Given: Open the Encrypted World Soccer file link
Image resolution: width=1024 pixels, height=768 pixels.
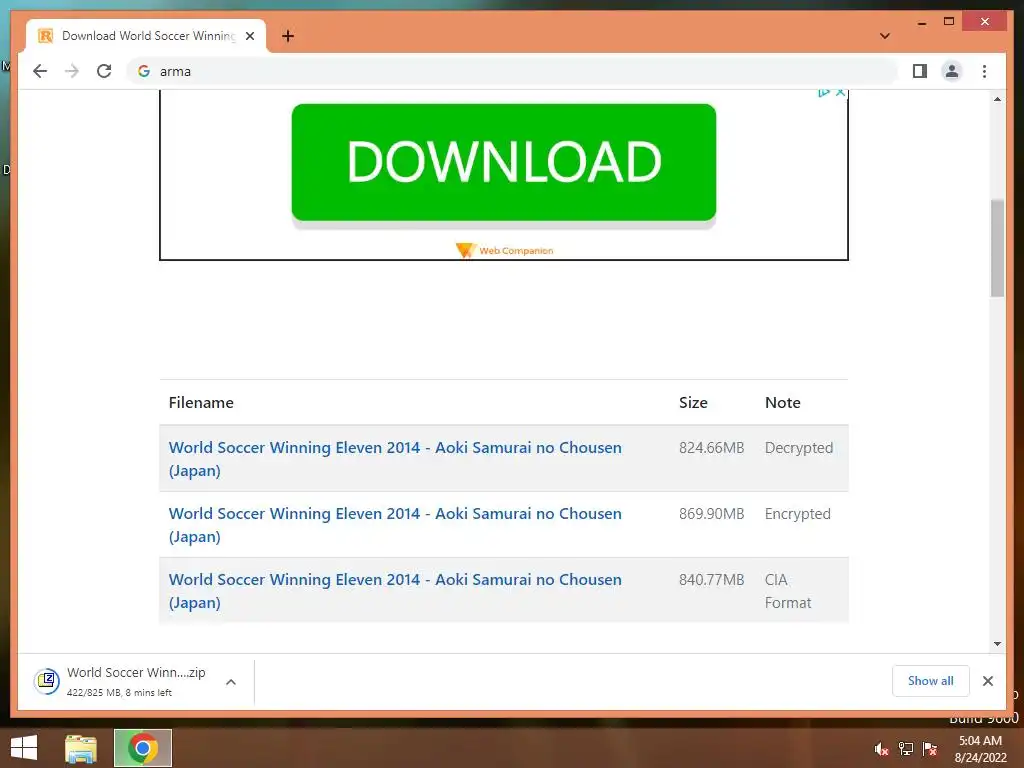Looking at the screenshot, I should click(394, 524).
